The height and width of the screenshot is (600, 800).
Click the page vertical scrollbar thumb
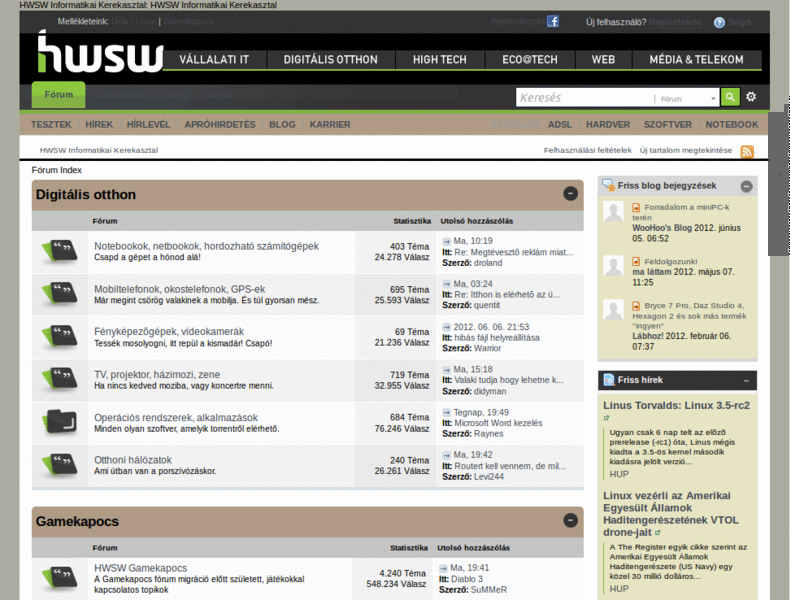(x=779, y=183)
